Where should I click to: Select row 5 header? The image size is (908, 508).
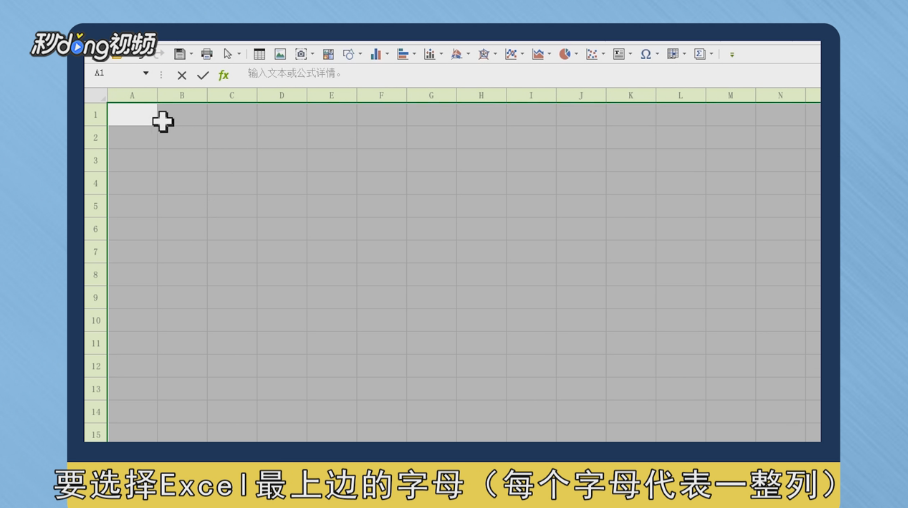[x=96, y=206]
